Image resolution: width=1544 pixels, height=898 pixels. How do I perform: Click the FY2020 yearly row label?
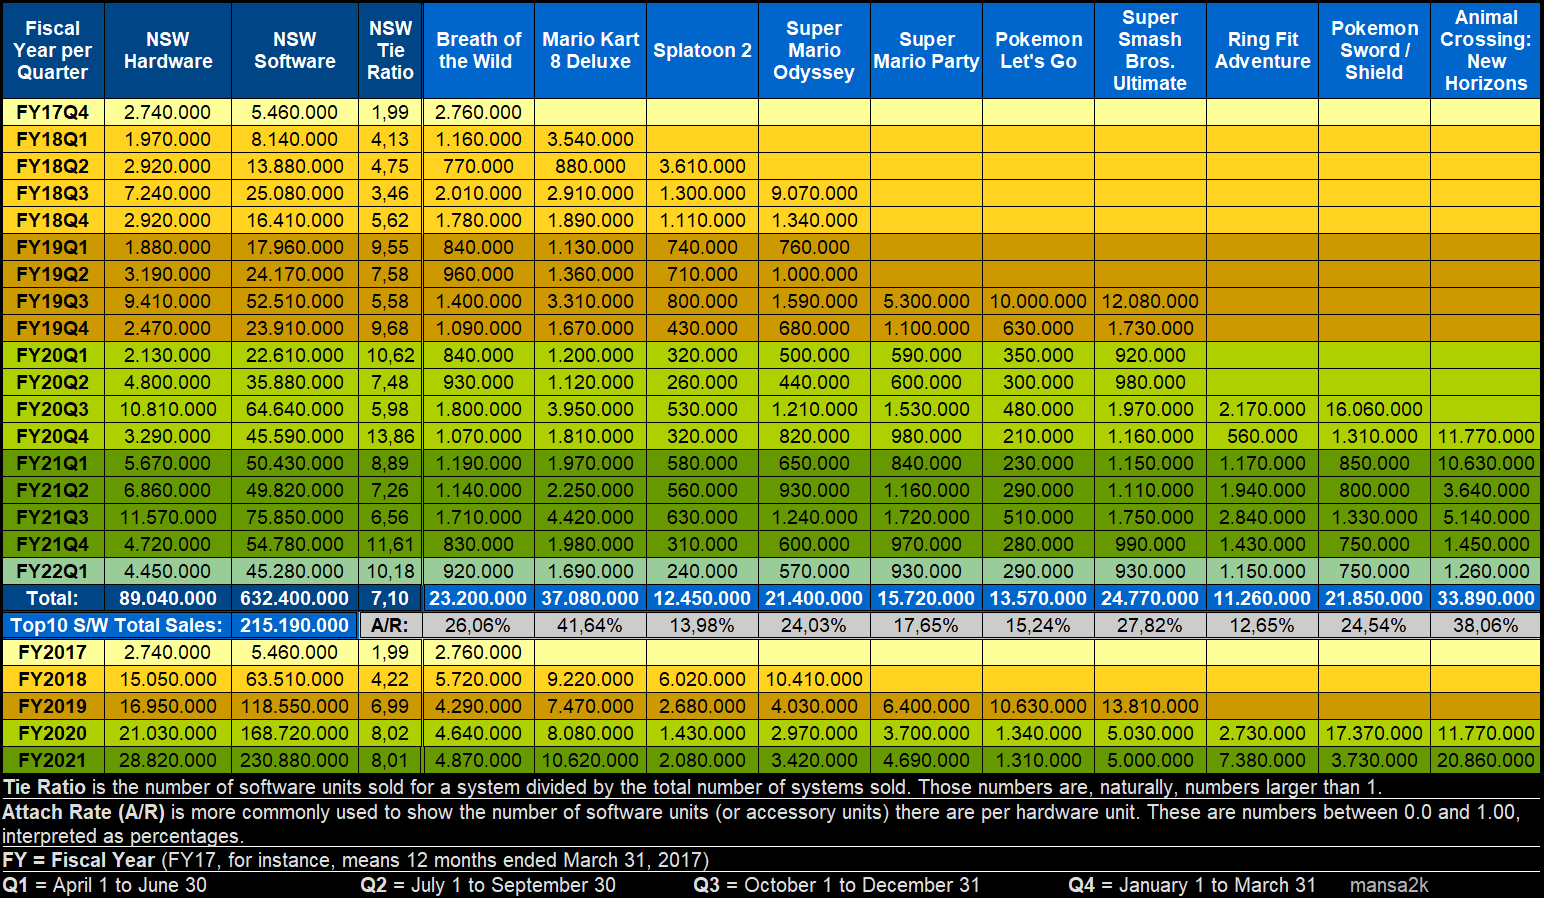click(x=53, y=733)
